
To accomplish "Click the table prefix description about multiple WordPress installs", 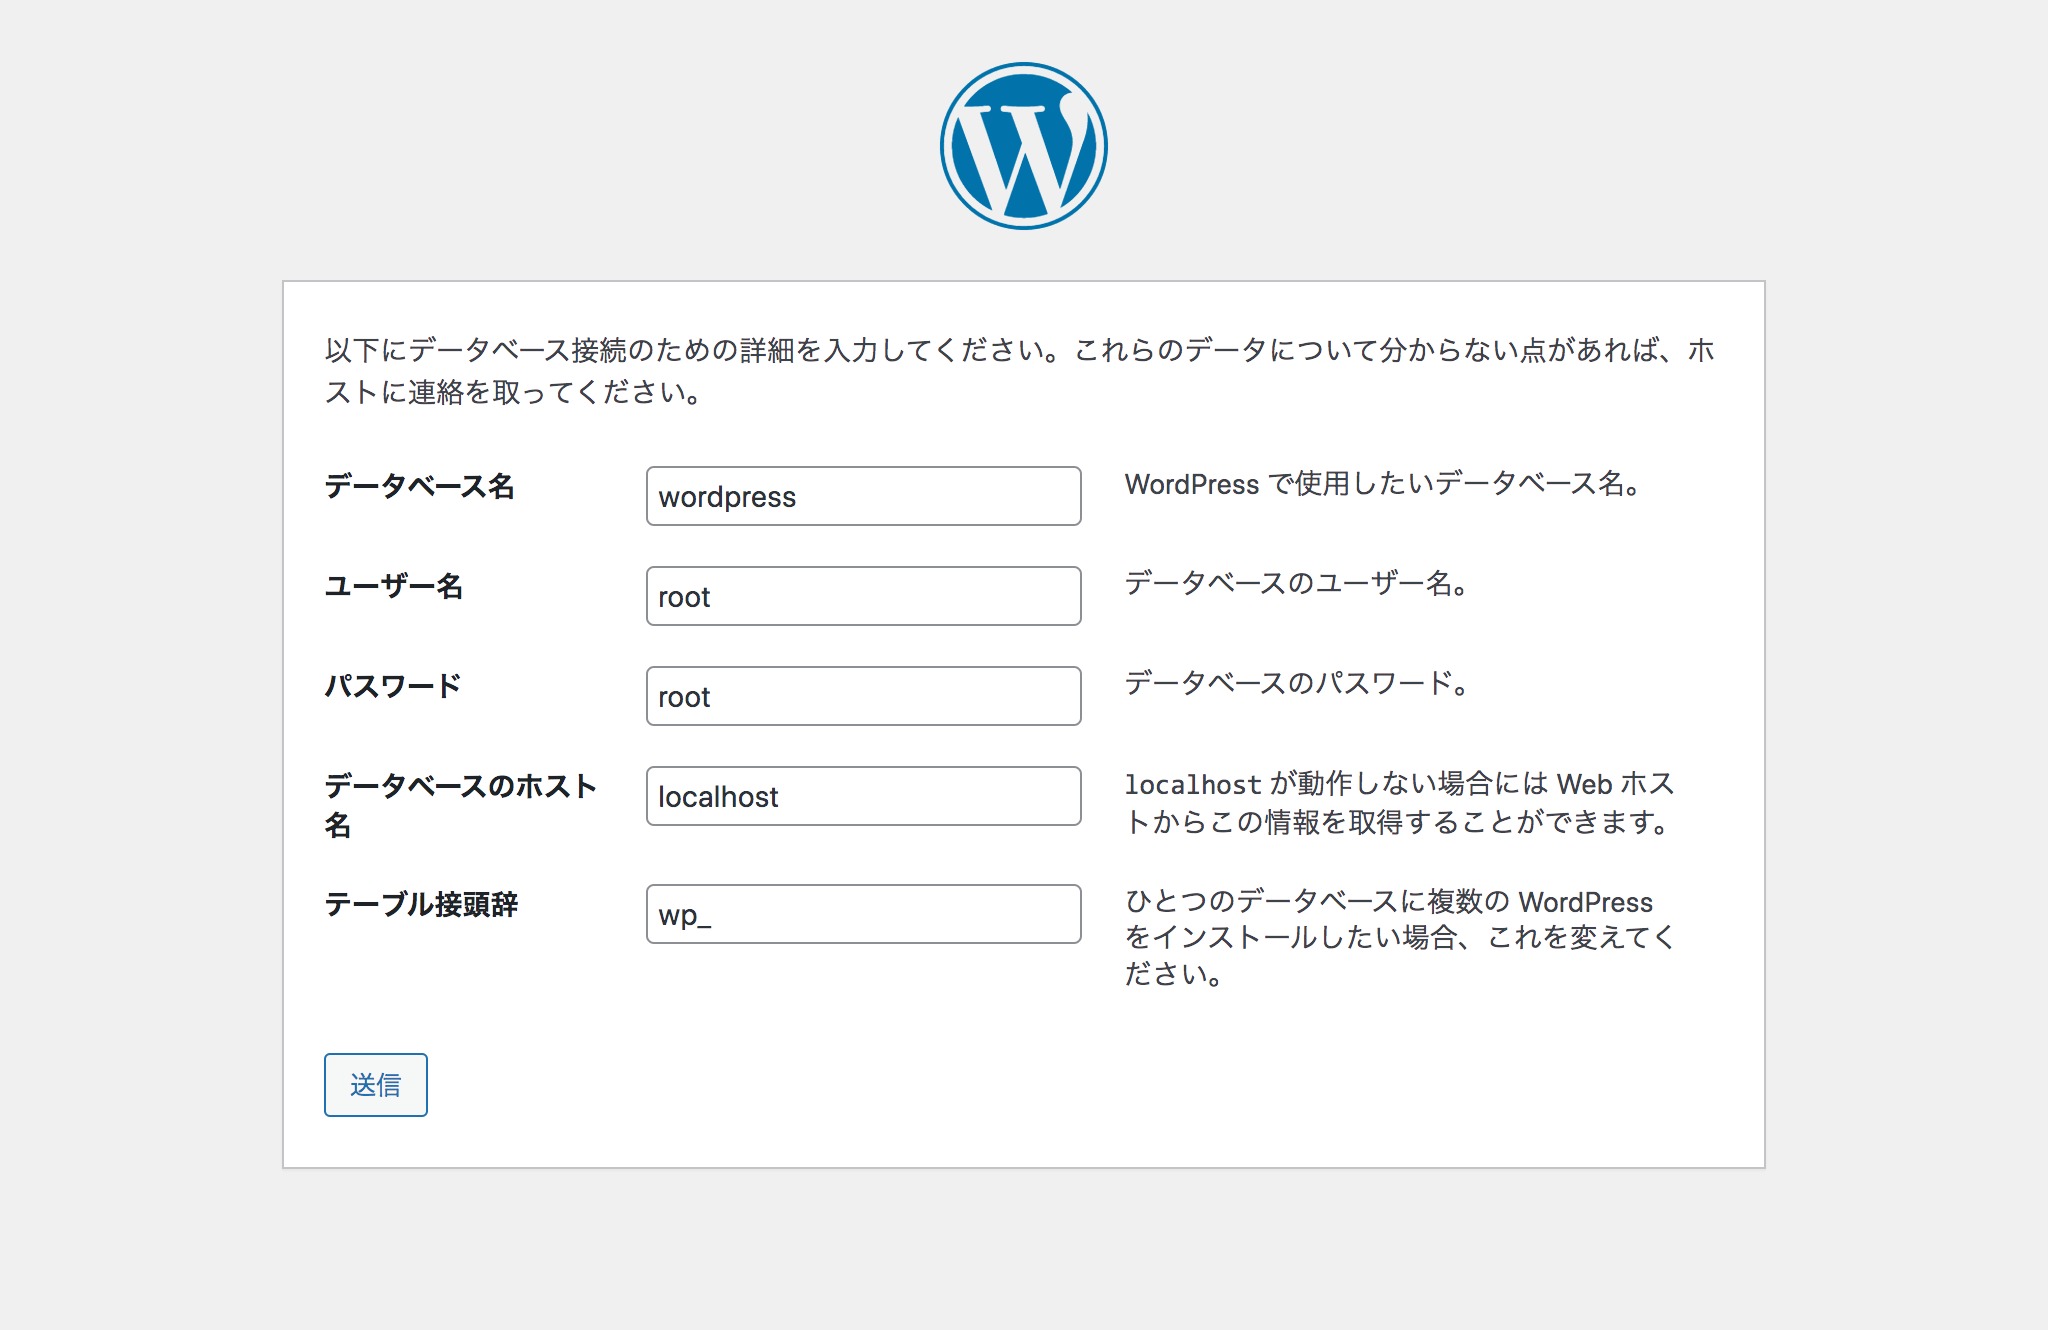I will click(x=1398, y=938).
